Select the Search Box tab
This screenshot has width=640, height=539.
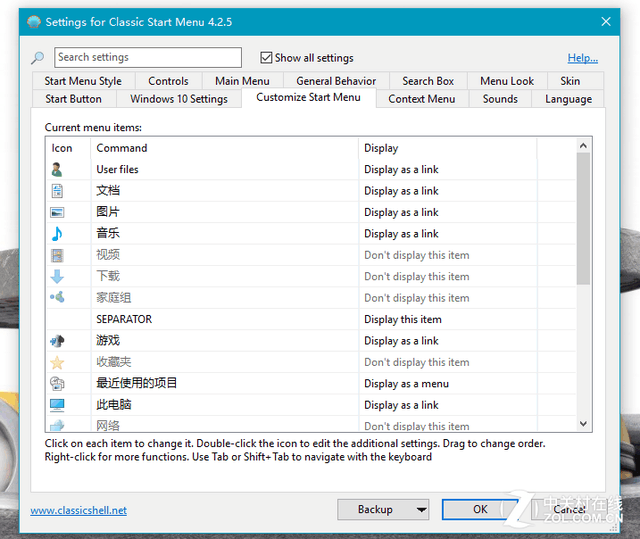[x=428, y=81]
